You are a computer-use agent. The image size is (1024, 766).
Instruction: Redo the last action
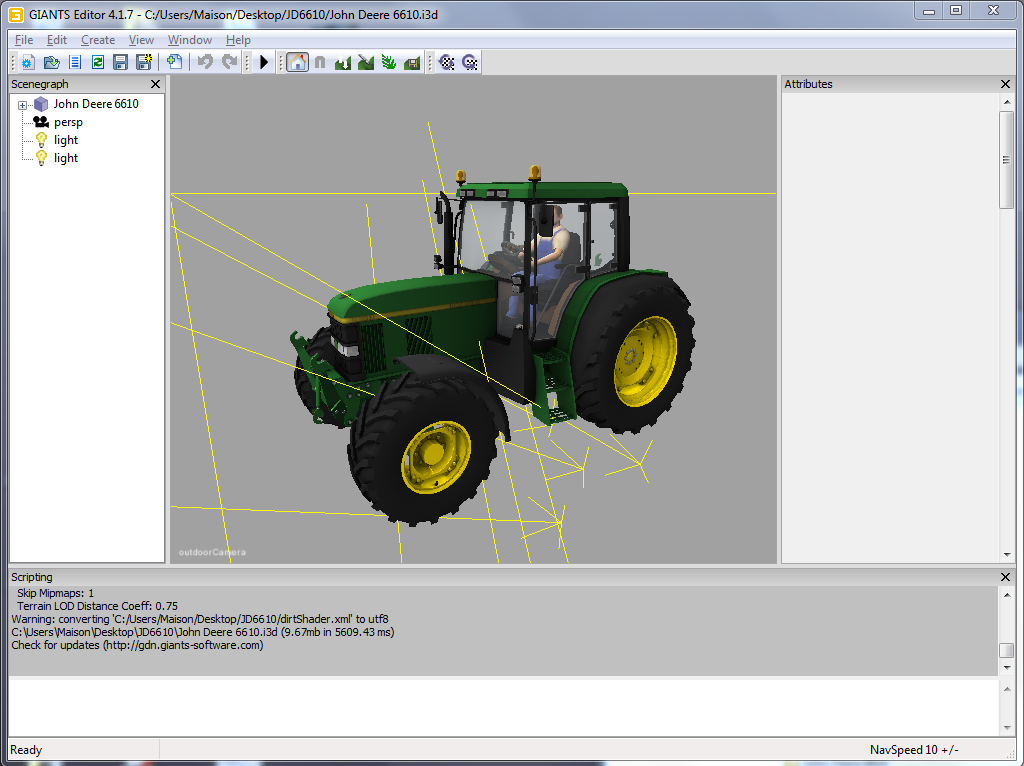pos(229,62)
